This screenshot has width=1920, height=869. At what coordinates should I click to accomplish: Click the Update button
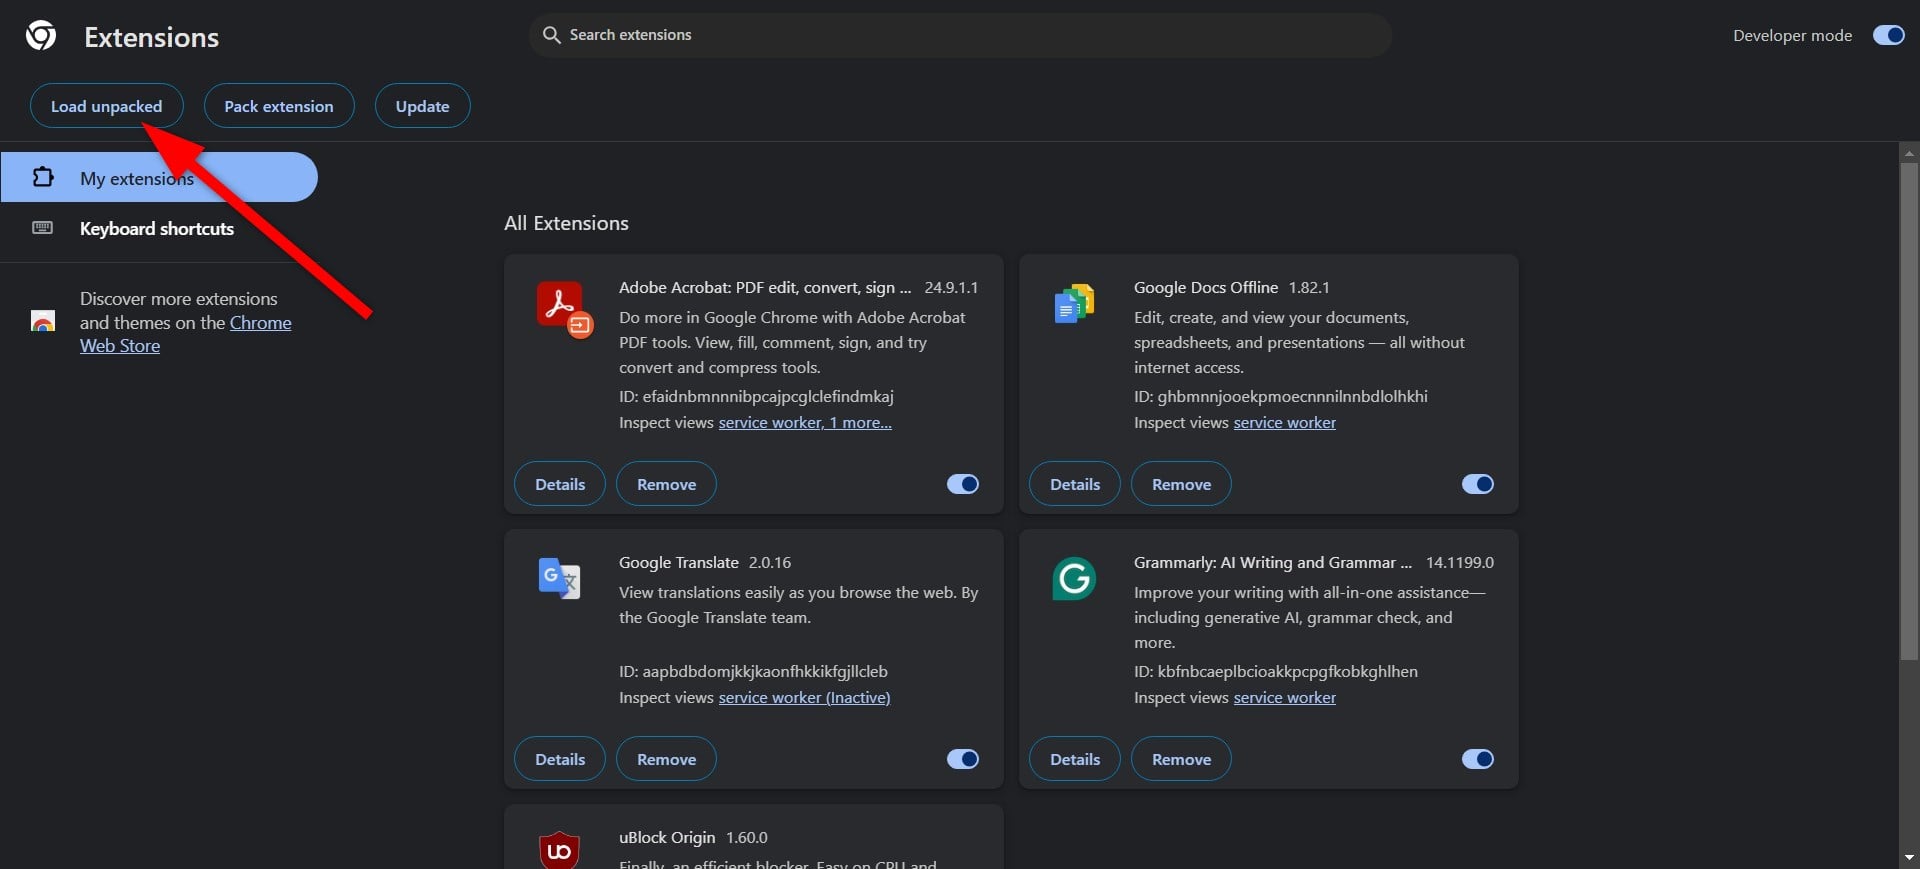coord(422,106)
